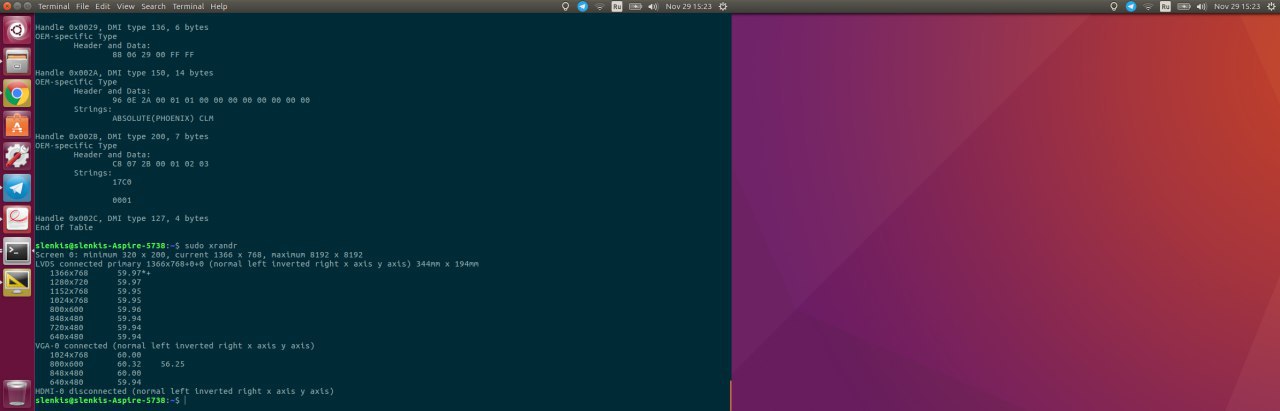Click the lightbulb indicator above the wallpaper
The image size is (1280, 411).
coord(1114,6)
